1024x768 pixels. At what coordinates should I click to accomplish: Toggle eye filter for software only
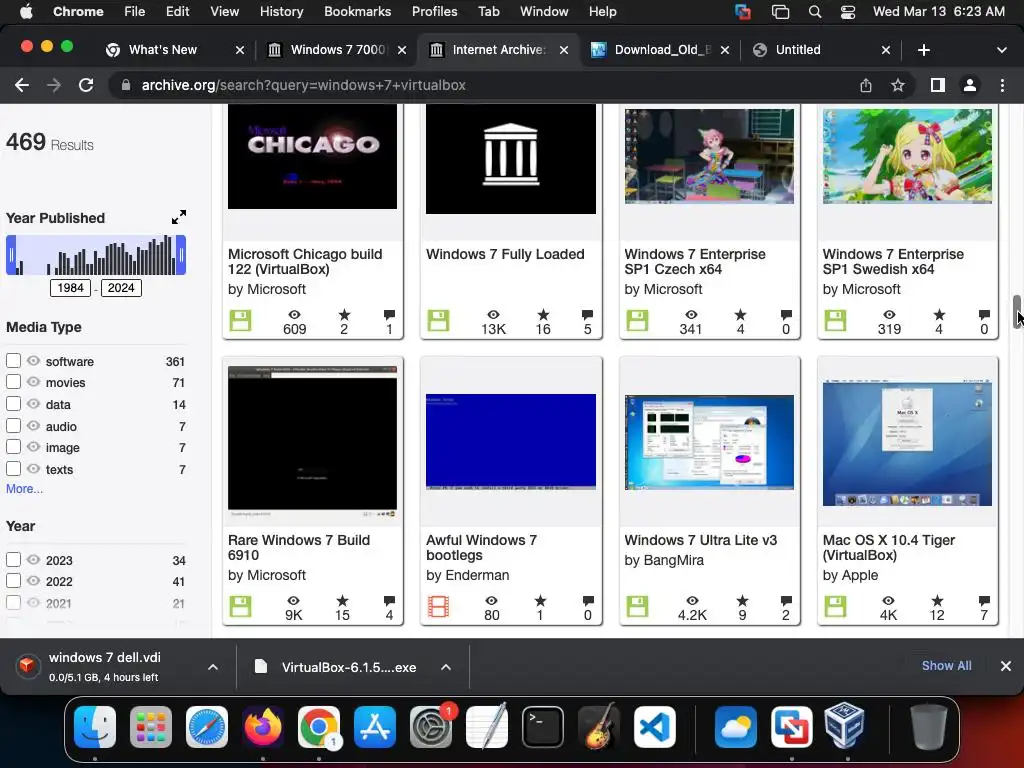pyautogui.click(x=33, y=360)
